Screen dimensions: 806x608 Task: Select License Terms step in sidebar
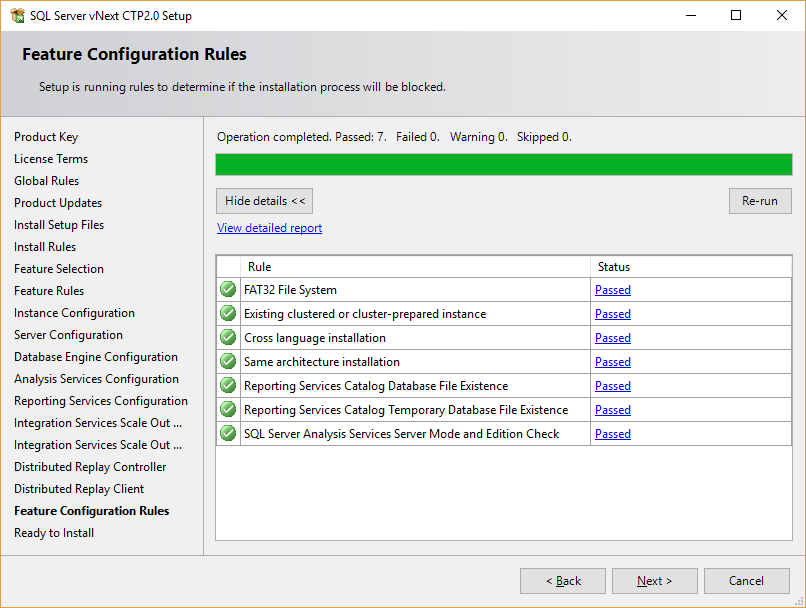(51, 159)
